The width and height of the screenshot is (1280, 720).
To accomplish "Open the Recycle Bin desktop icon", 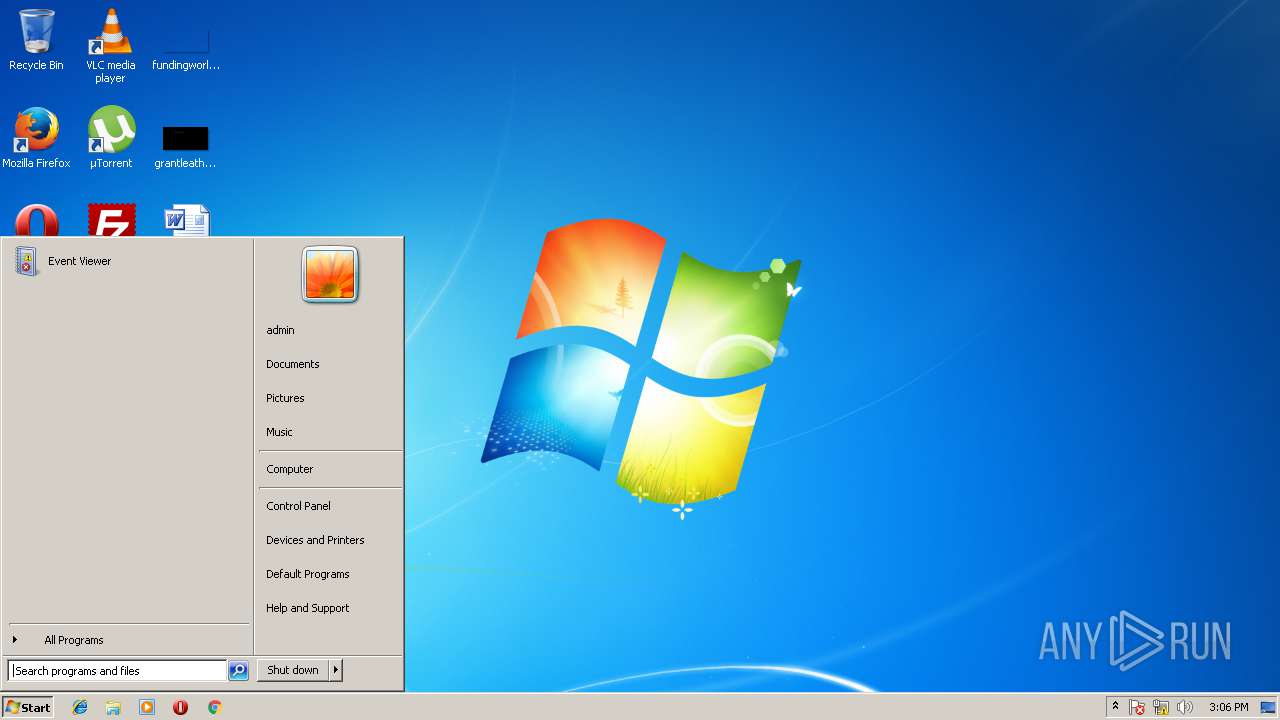I will tap(36, 40).
